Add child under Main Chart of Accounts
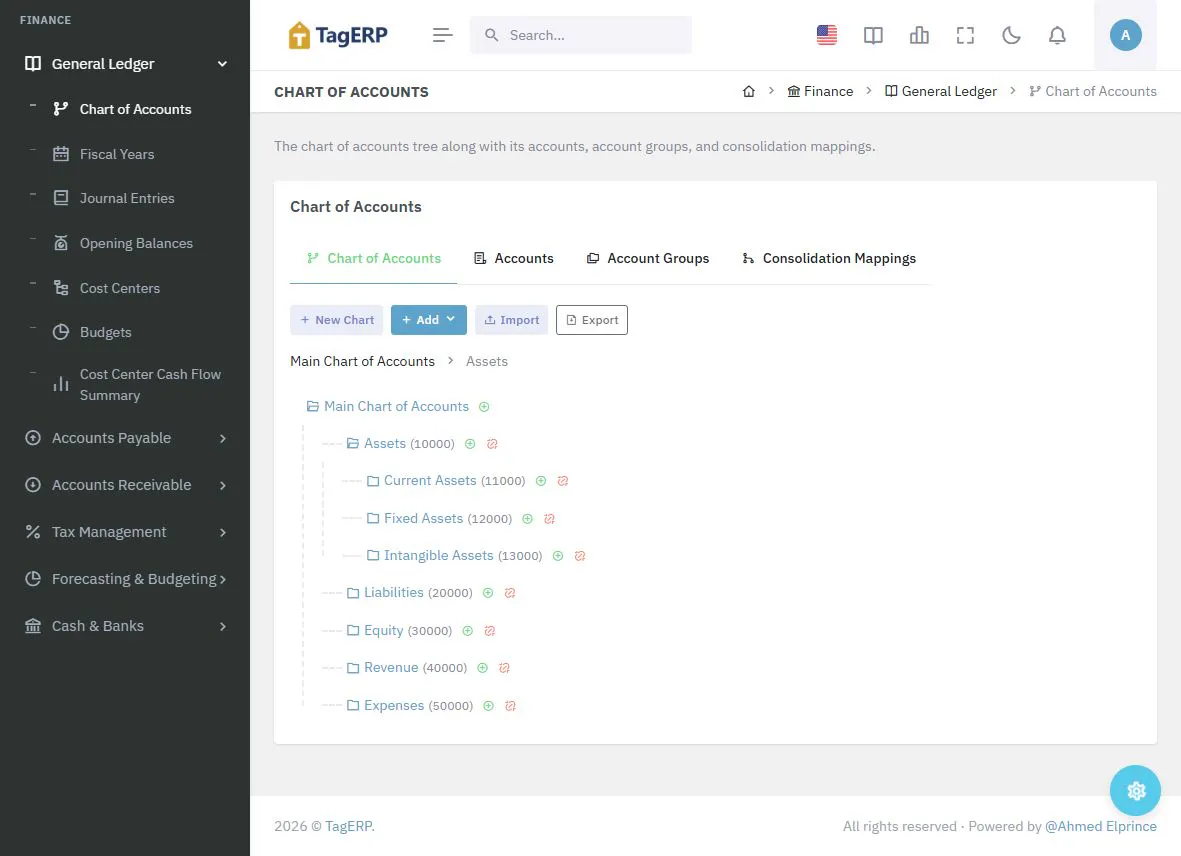The width and height of the screenshot is (1181, 856). point(484,407)
